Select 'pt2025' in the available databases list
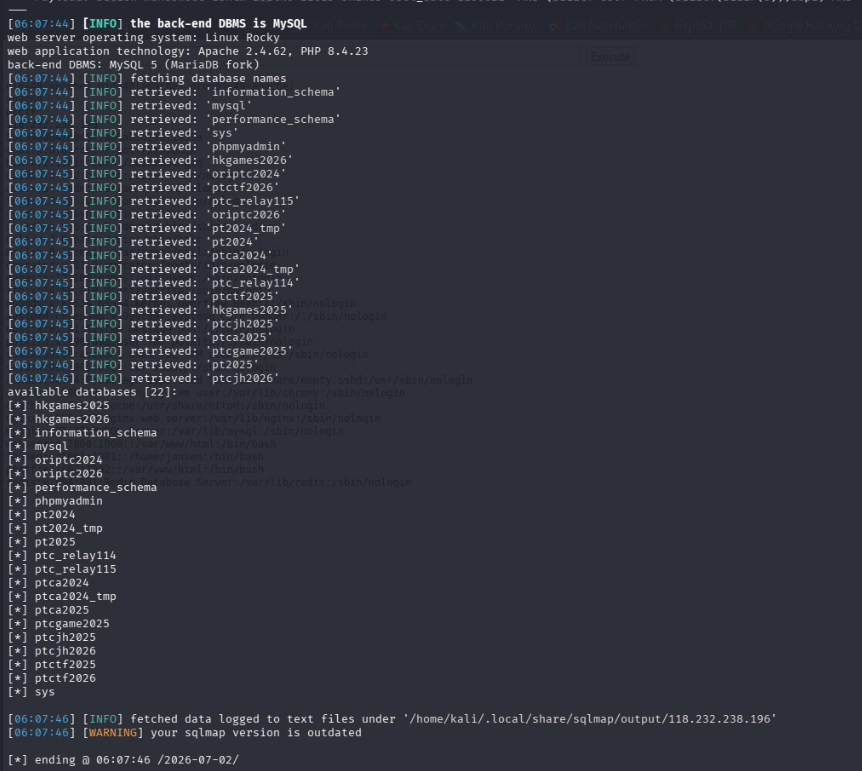This screenshot has height=771, width=862. (55, 542)
